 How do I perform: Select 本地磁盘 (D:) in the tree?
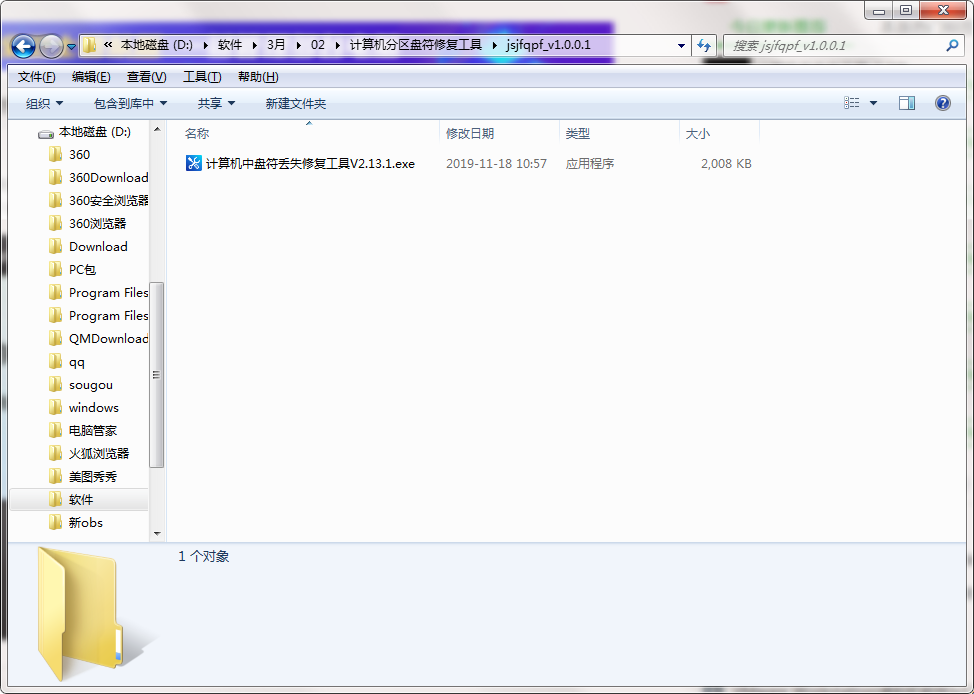(94, 132)
